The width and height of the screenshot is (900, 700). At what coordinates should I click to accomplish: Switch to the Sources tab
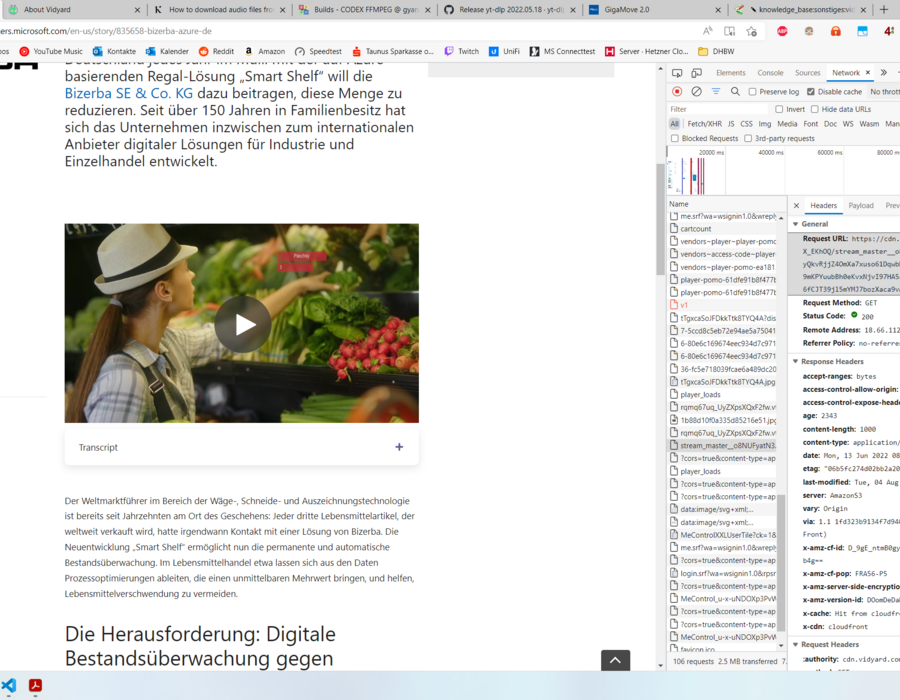[x=808, y=73]
